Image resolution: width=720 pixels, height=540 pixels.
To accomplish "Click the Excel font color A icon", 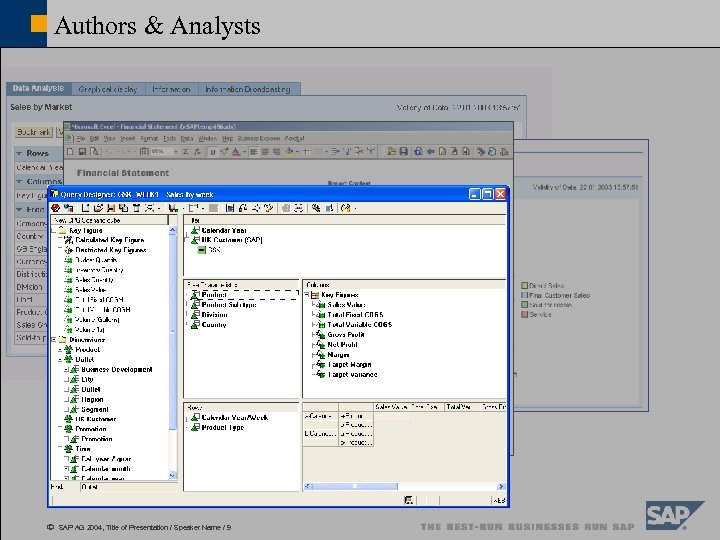I will point(236,152).
